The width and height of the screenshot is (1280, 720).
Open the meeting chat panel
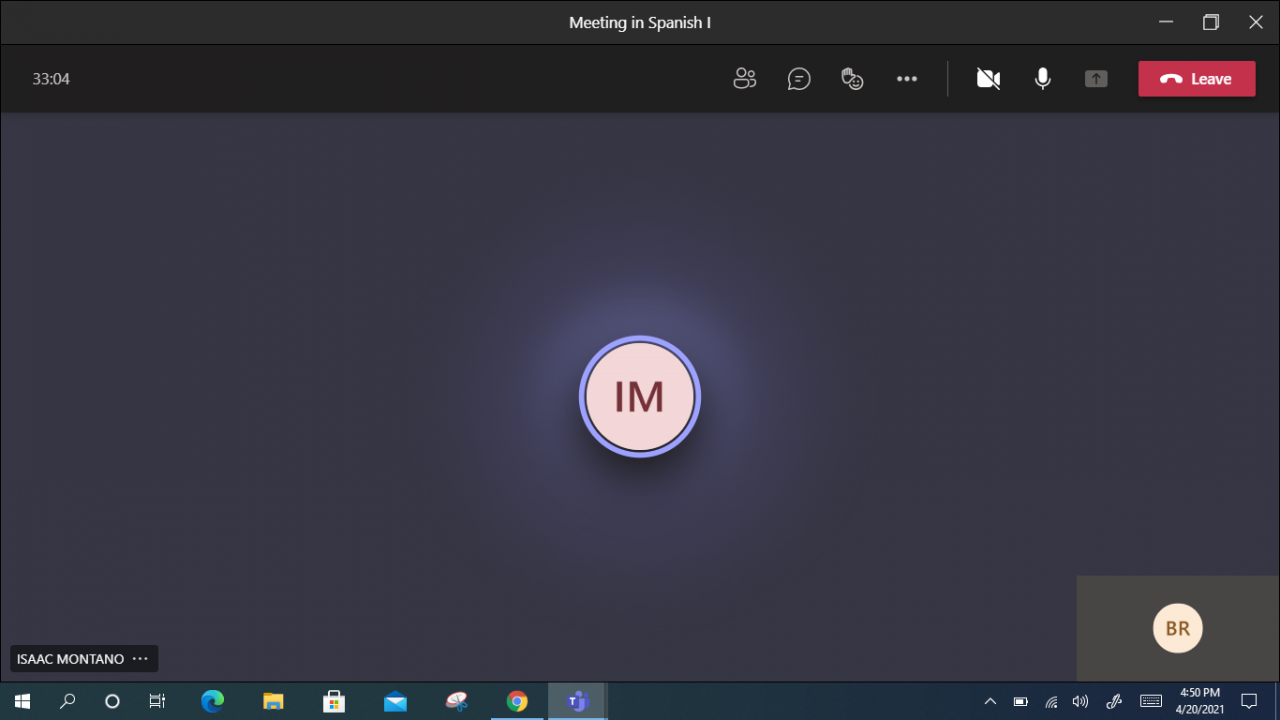tap(798, 79)
